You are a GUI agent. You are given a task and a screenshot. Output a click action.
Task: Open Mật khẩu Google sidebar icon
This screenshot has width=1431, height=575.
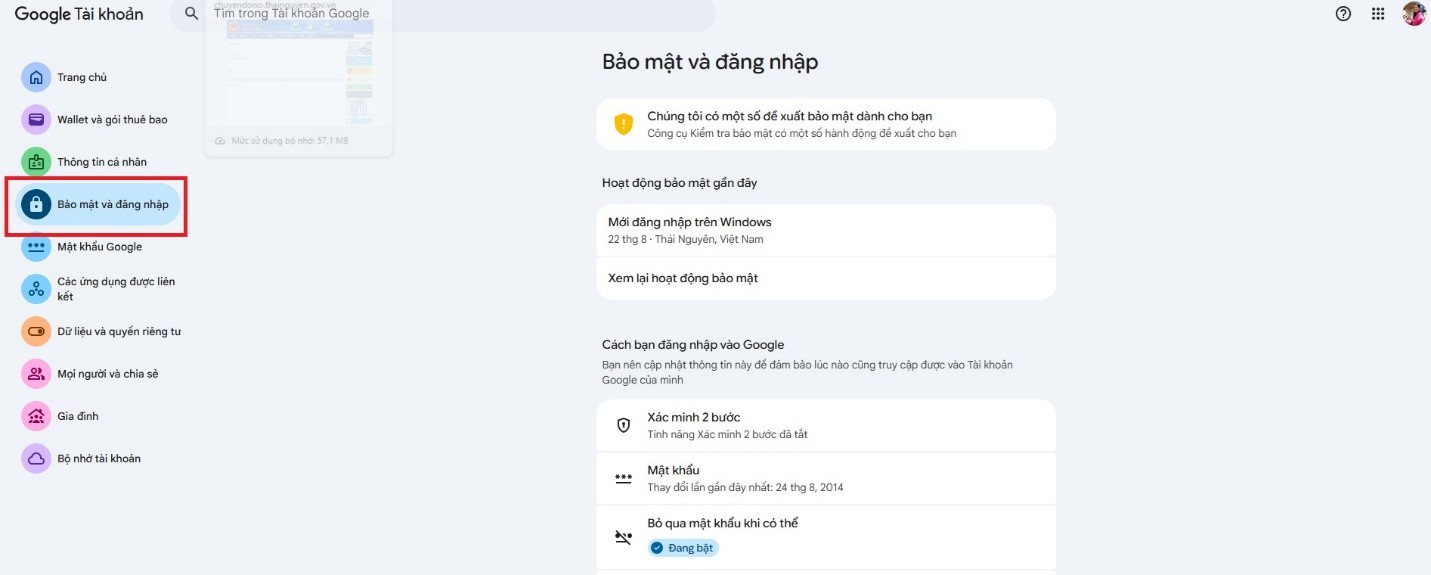pos(36,246)
